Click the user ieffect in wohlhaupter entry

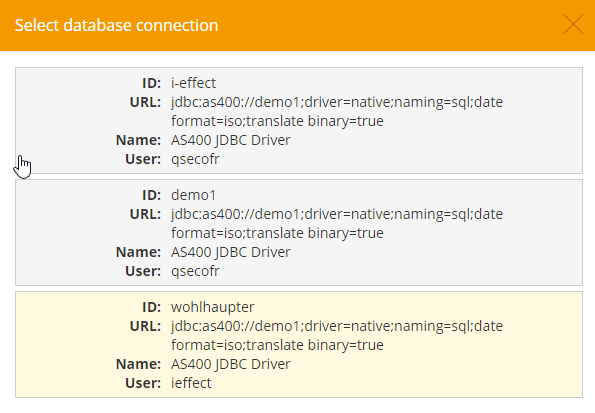point(191,383)
